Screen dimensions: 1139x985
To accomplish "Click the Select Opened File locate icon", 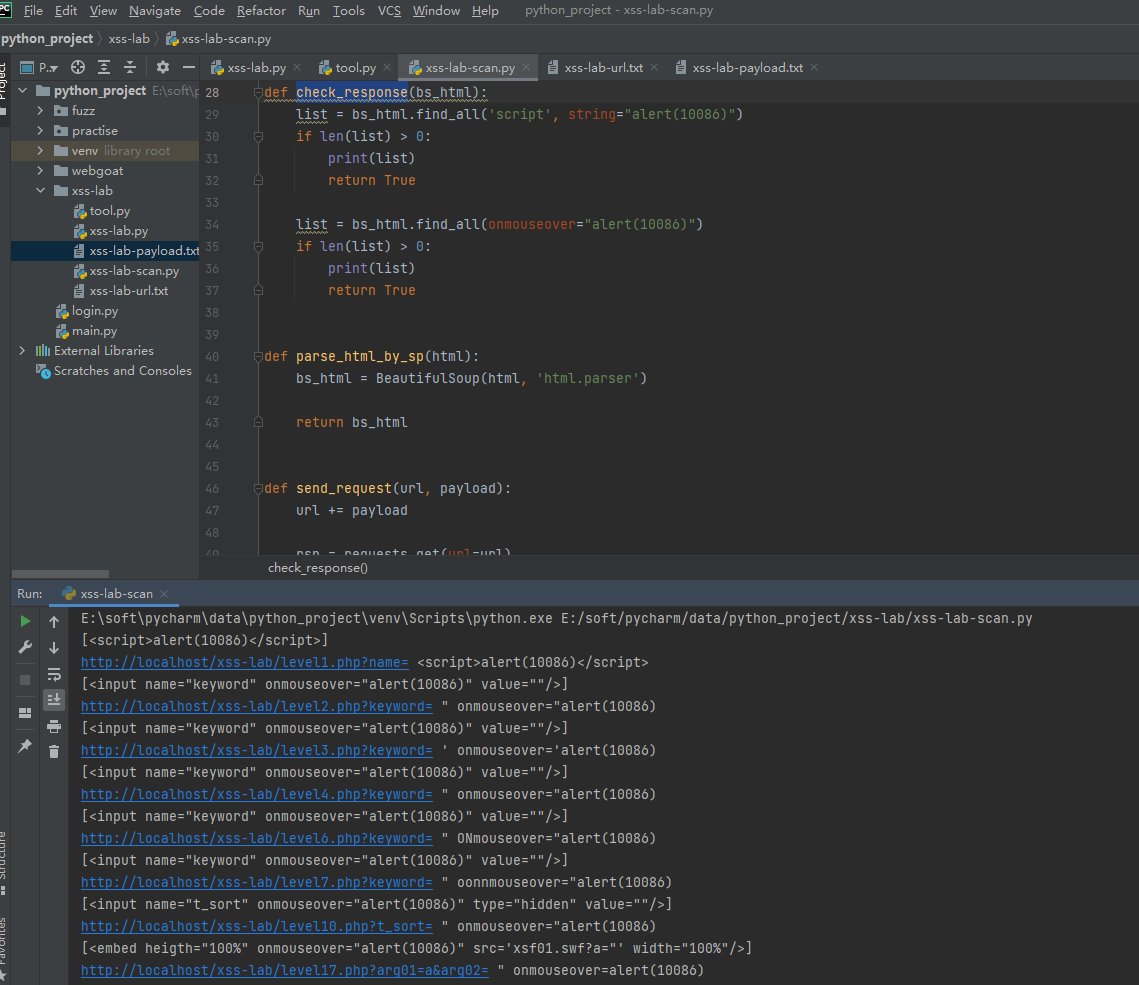I will 78,68.
